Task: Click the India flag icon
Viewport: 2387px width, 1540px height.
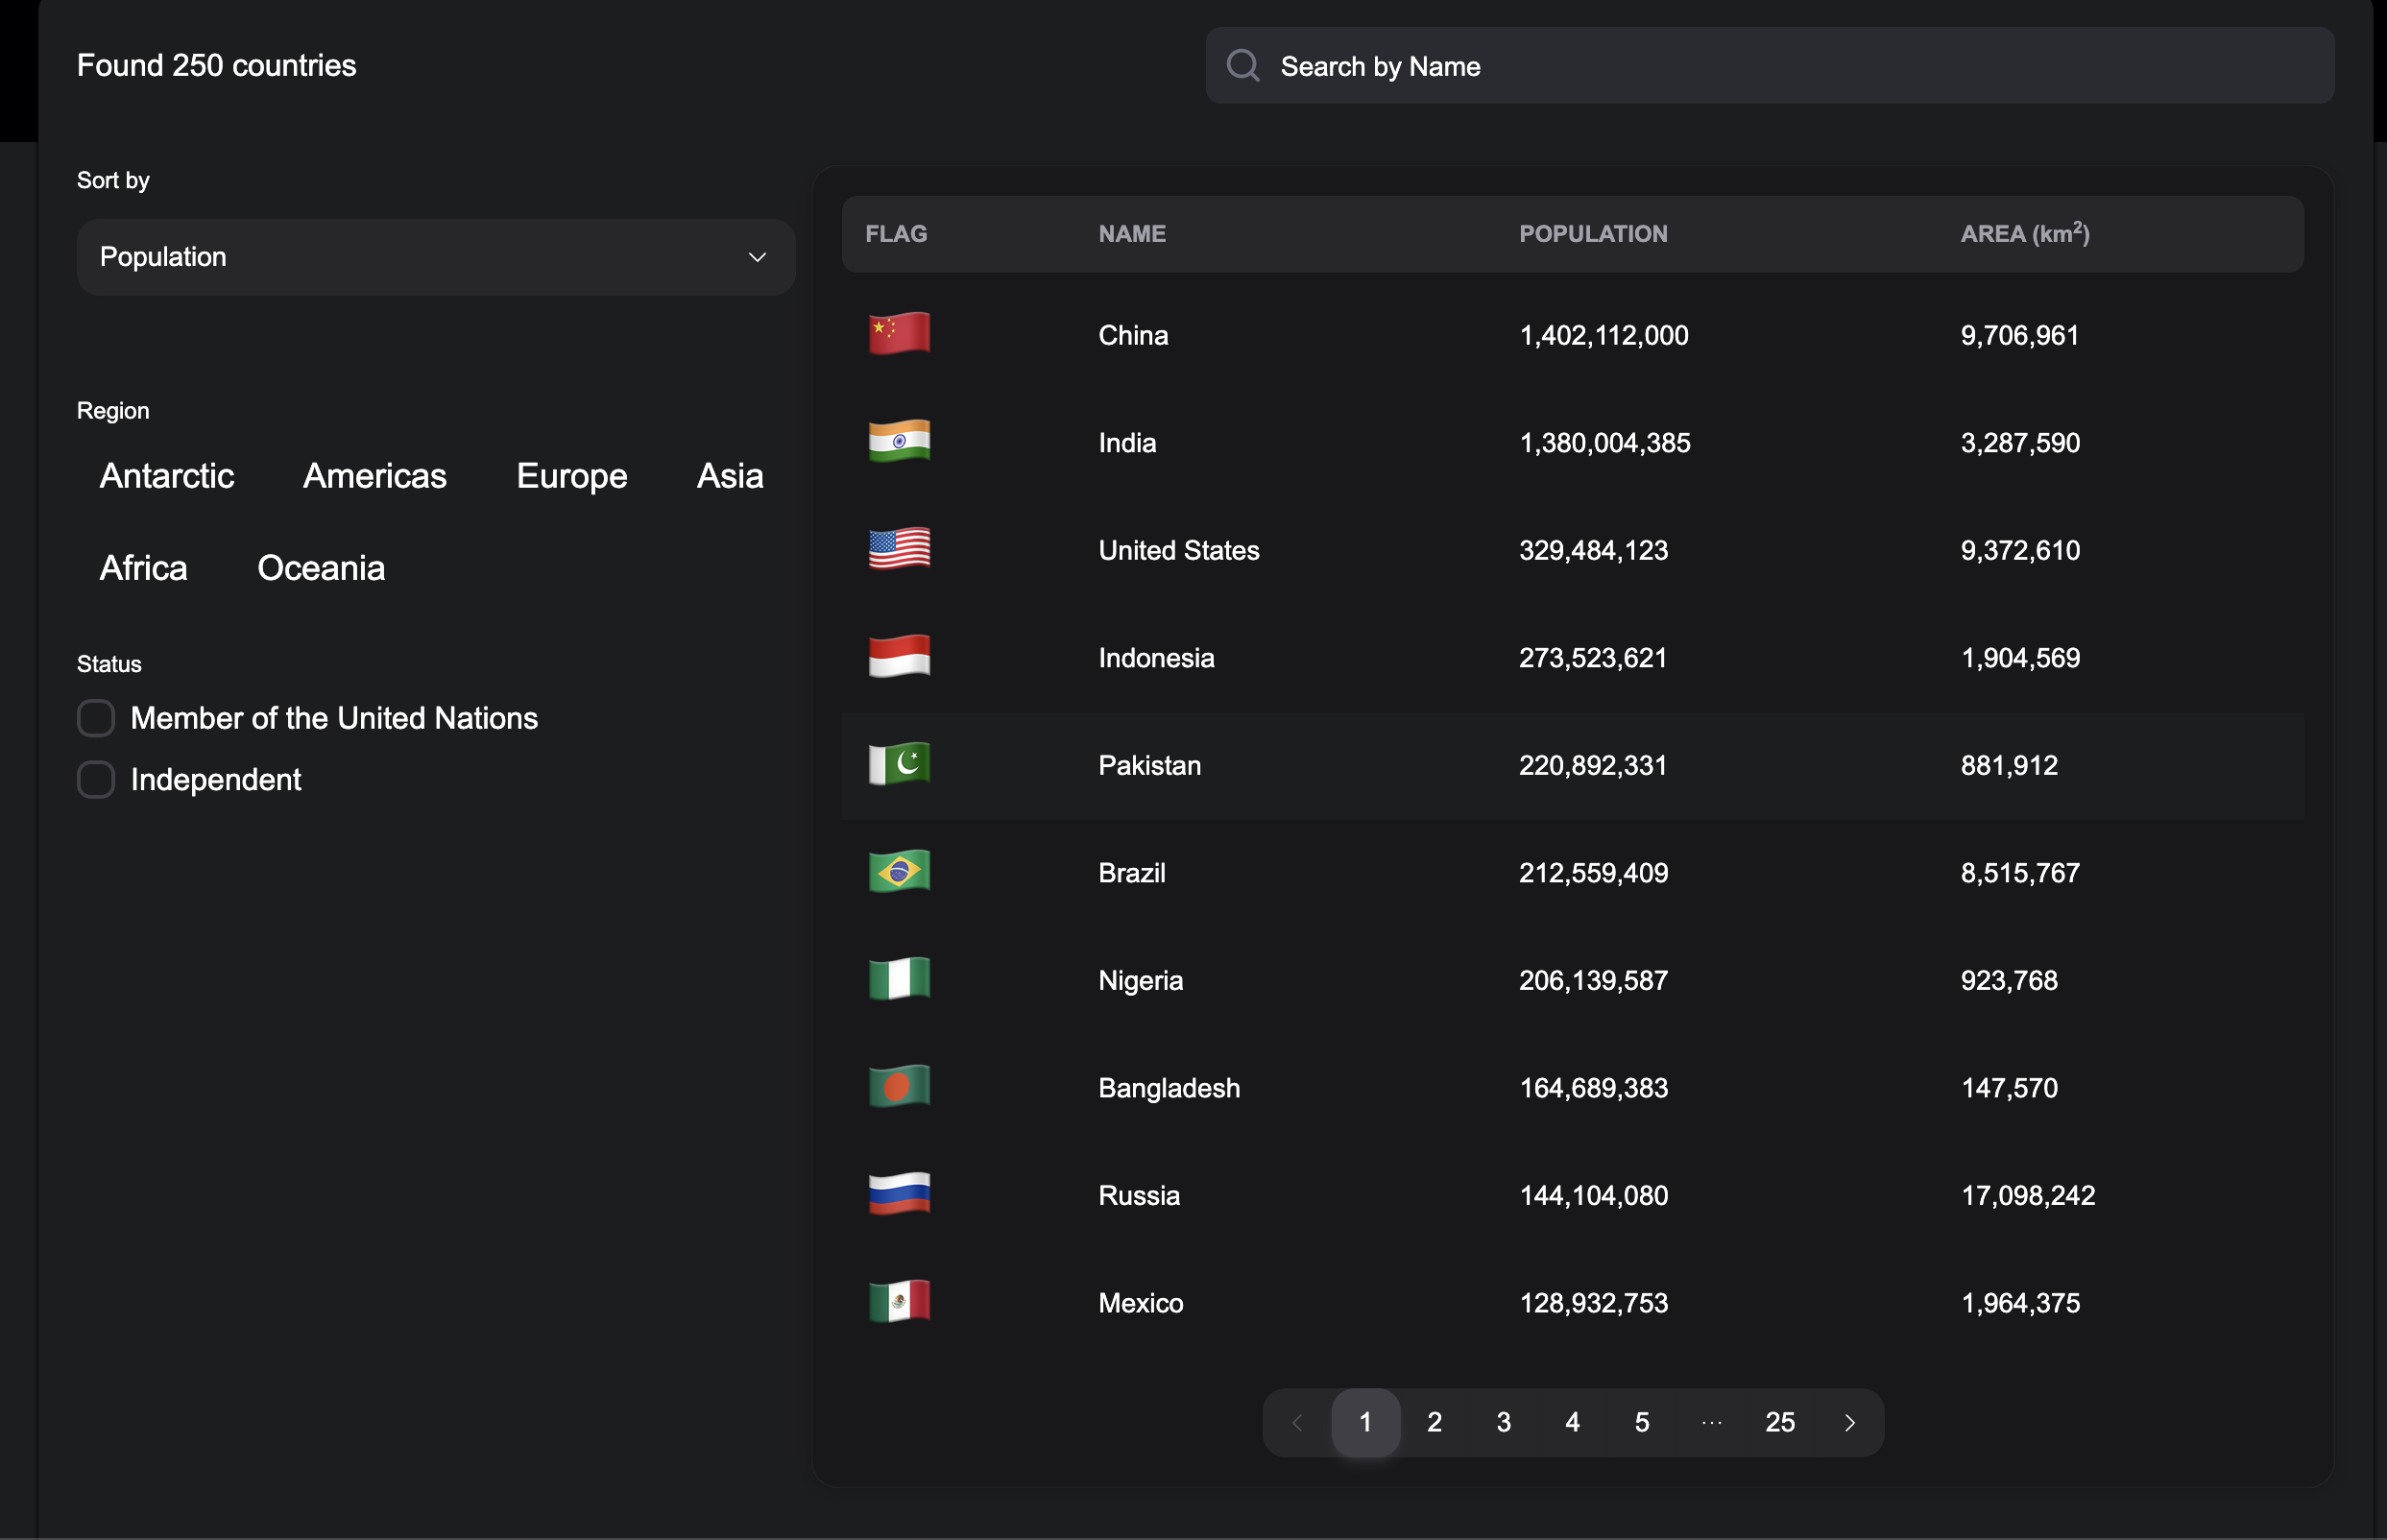Action: (899, 441)
